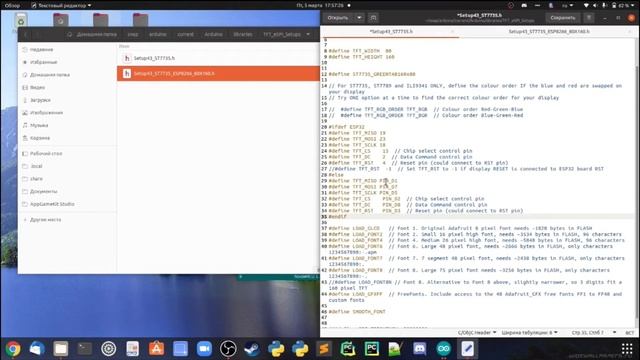This screenshot has width=640, height=360.
Task: Open the line and column position dropdown
Action: pos(594,333)
